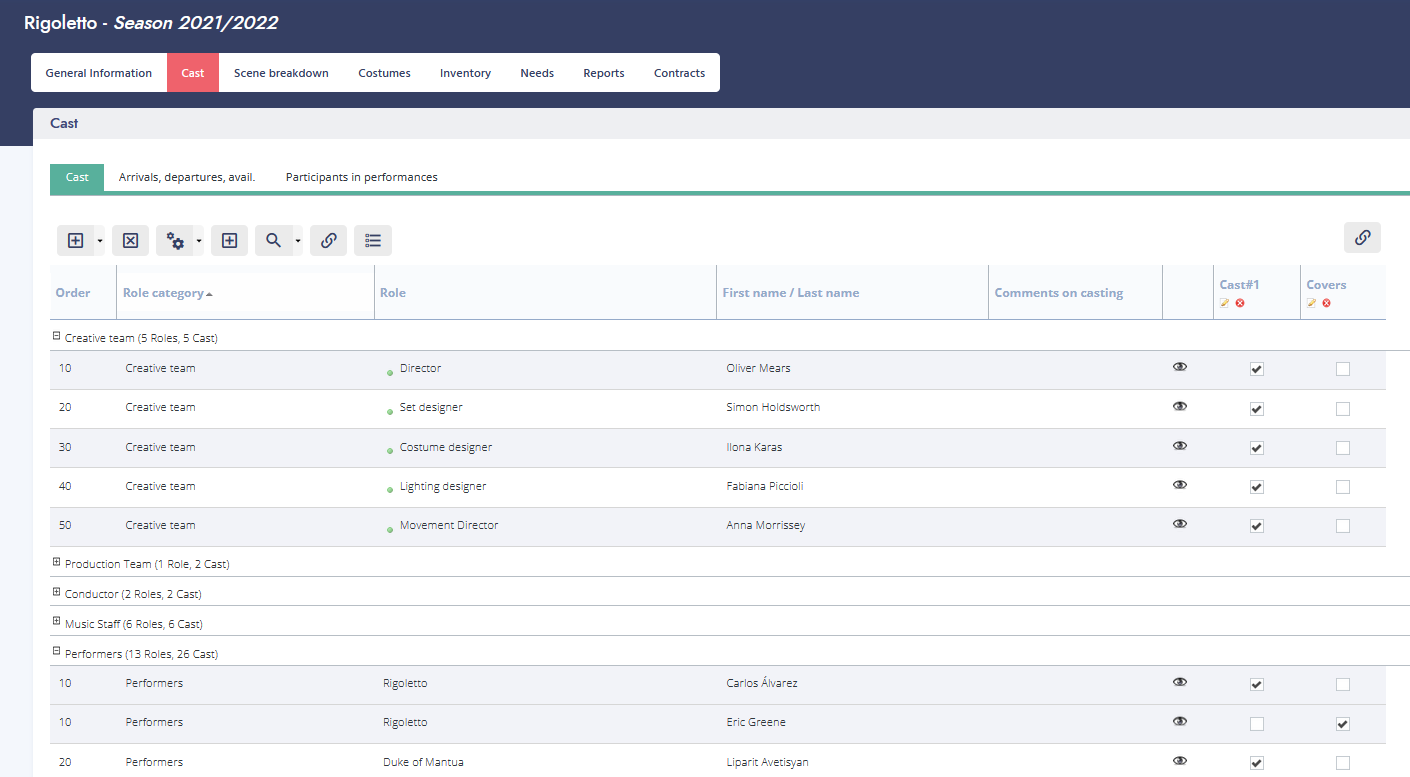Image resolution: width=1410 pixels, height=777 pixels.
Task: Click the magnifying glass search icon
Action: (x=273, y=241)
